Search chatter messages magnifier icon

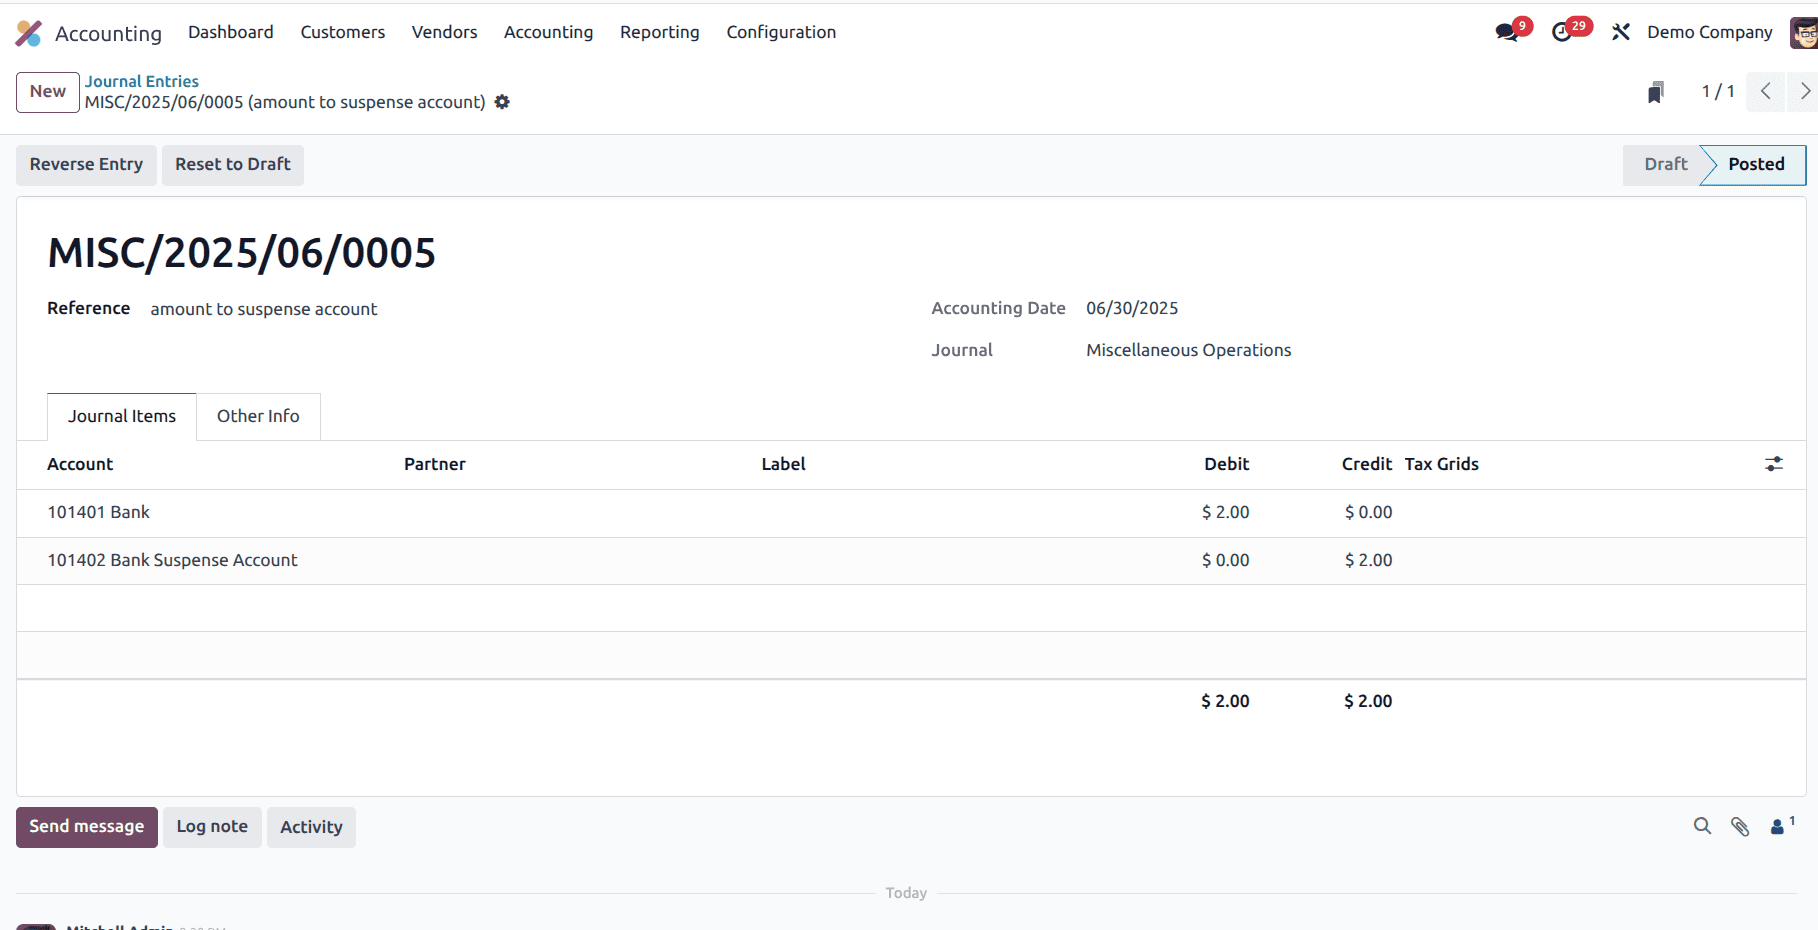[x=1702, y=826]
